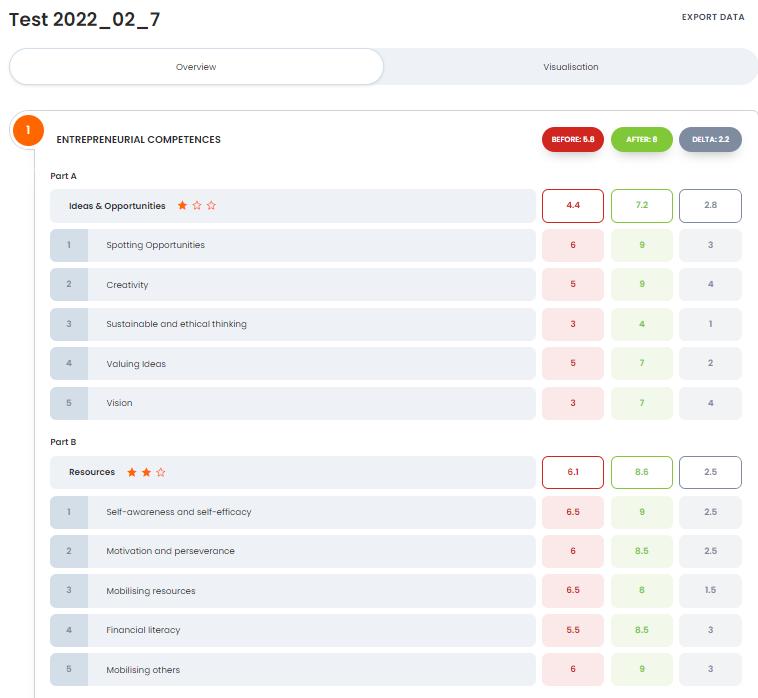Select the Resources header row

click(x=292, y=472)
